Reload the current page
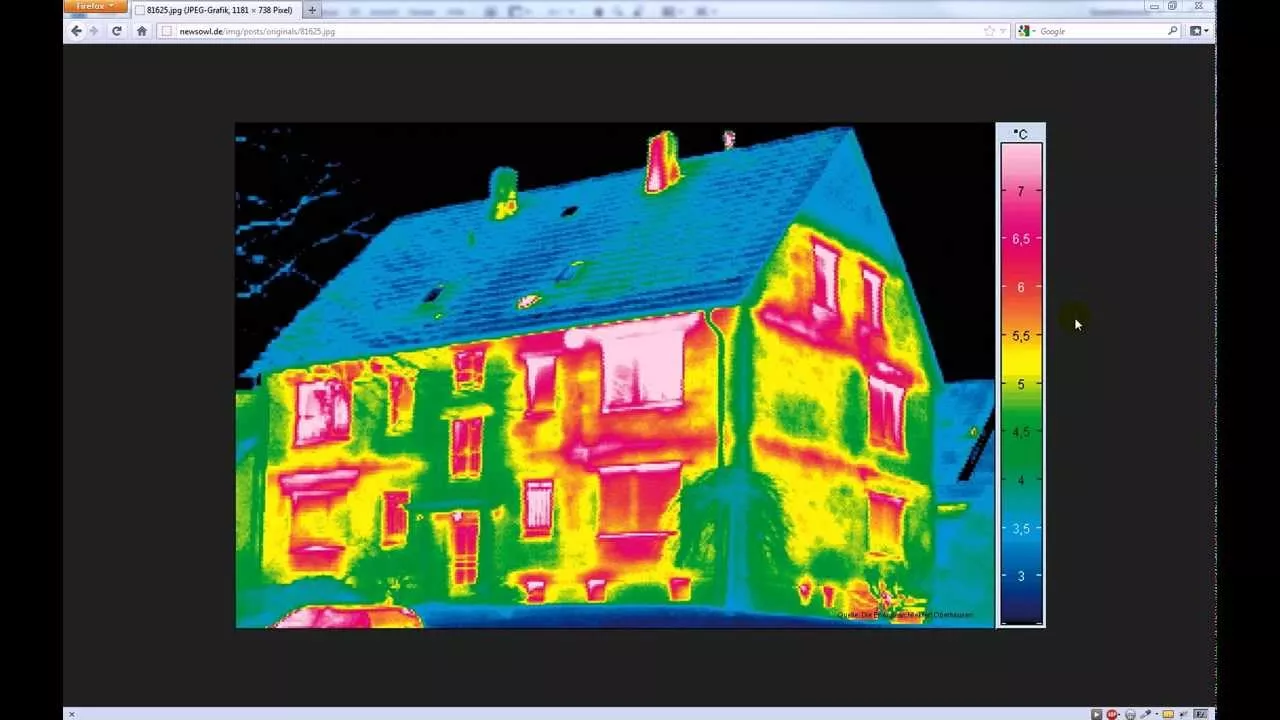1280x720 pixels. tap(117, 31)
